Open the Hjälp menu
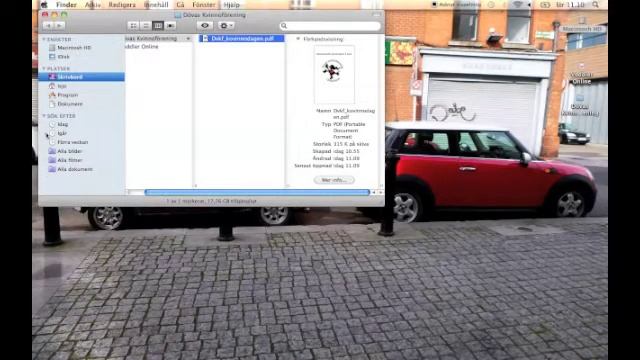Screen dimensions: 640x360 point(231,5)
